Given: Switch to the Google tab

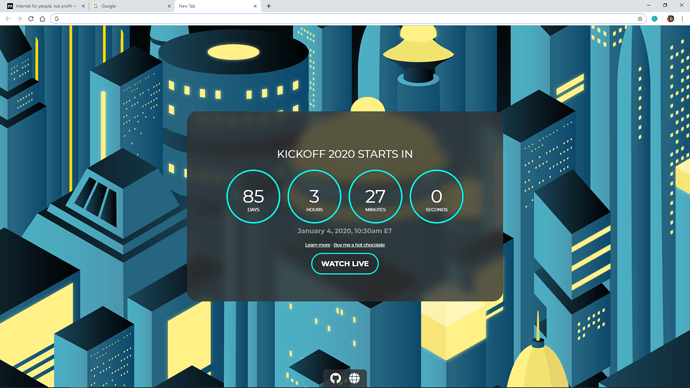Looking at the screenshot, I should pos(131,6).
